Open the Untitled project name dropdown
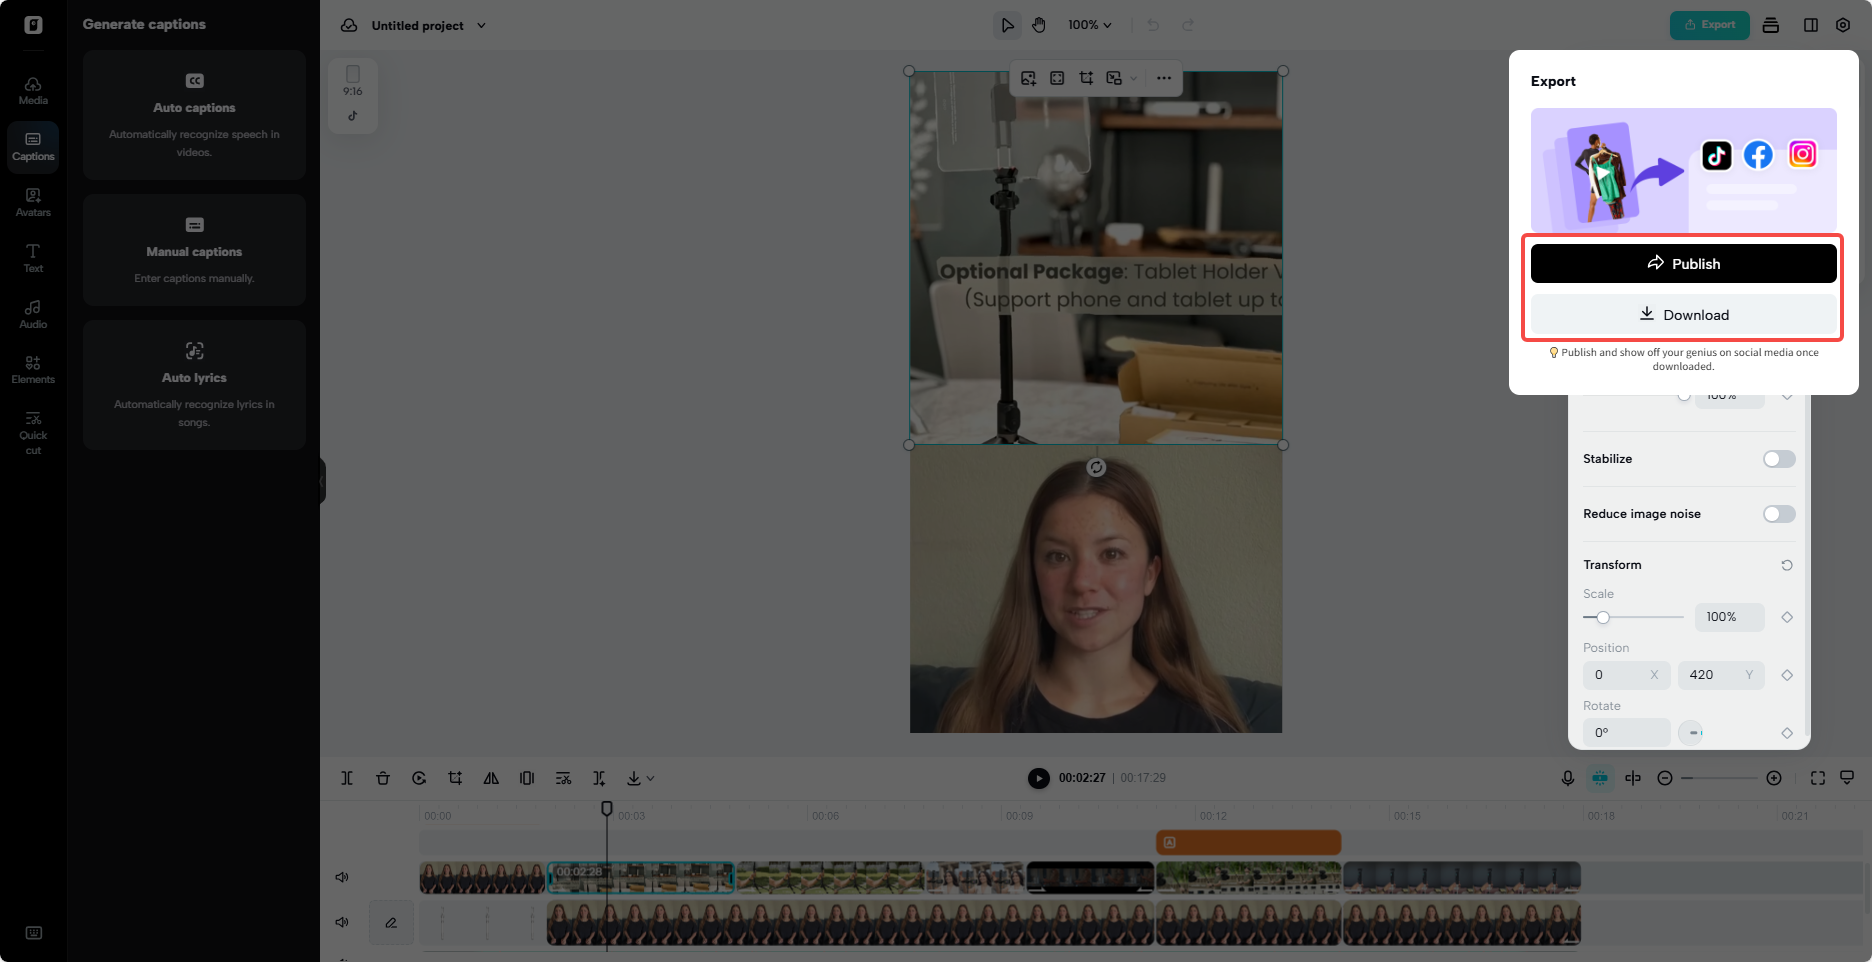 pyautogui.click(x=425, y=25)
